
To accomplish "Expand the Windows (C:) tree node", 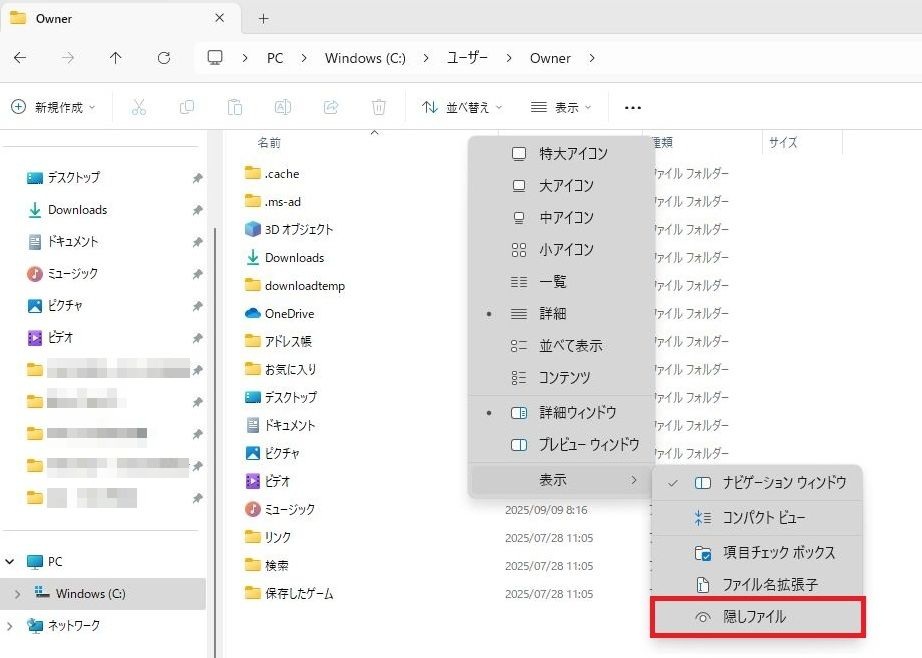I will pyautogui.click(x=16, y=594).
